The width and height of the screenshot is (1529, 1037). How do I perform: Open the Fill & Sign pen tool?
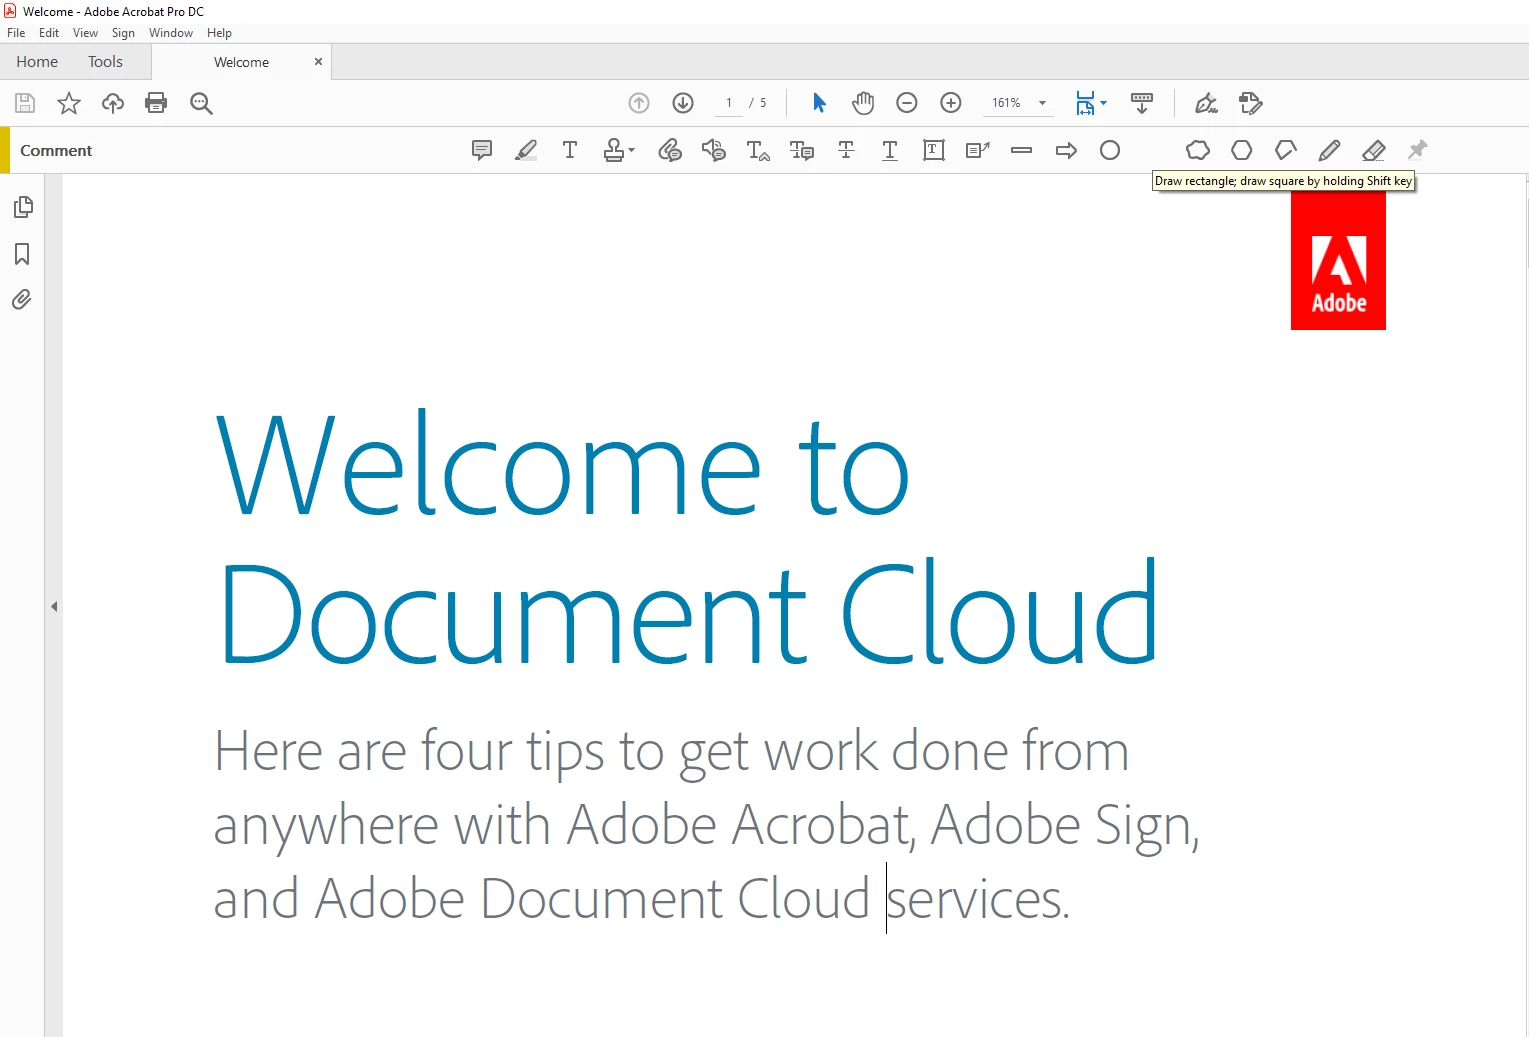[1206, 103]
